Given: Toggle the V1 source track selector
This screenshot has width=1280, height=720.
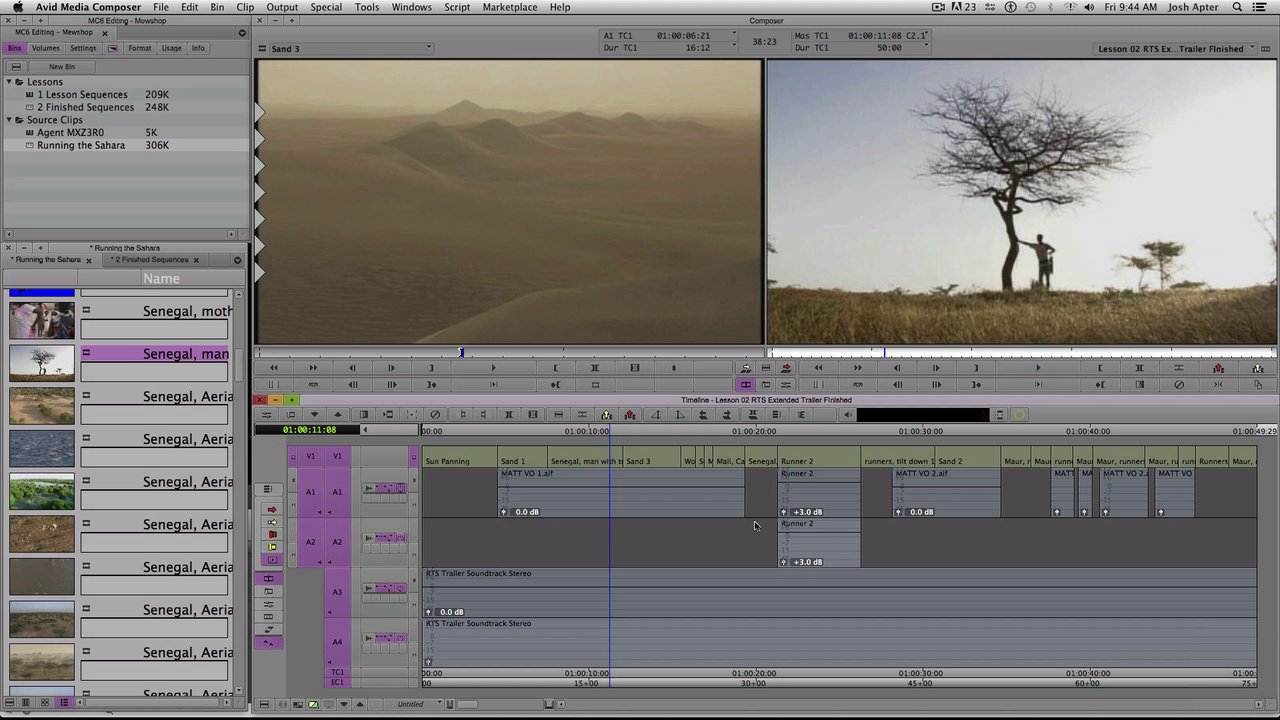Looking at the screenshot, I should (310, 456).
